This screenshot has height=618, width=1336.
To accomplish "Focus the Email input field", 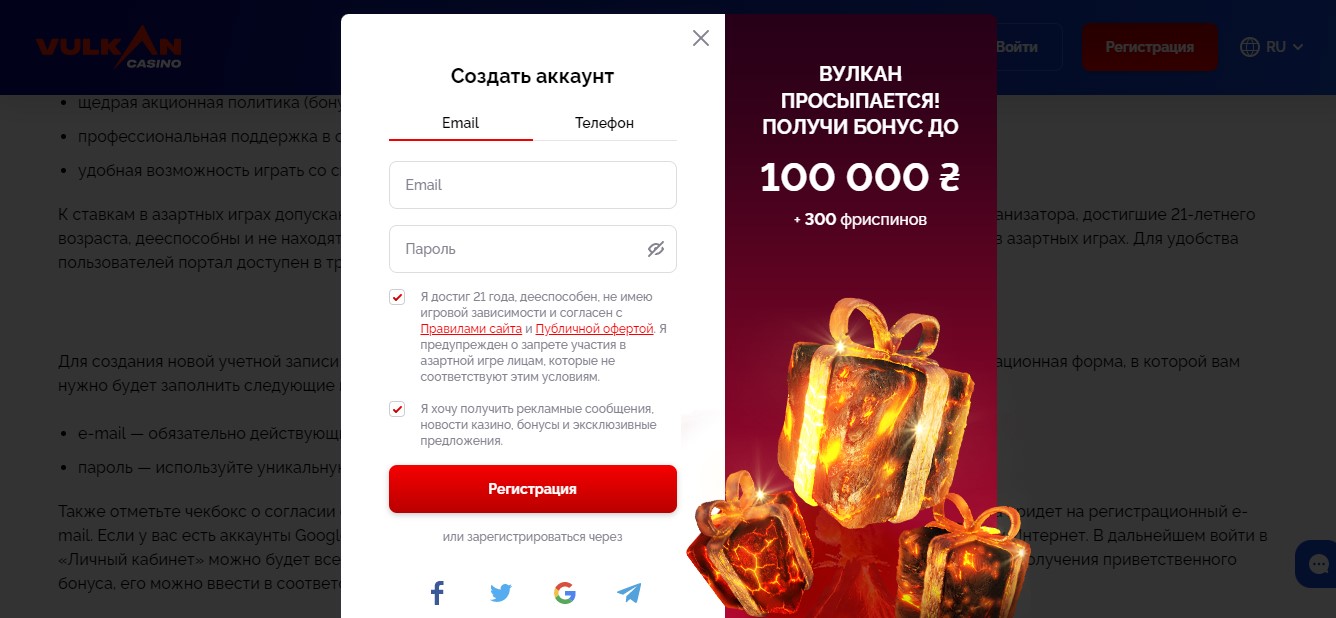I will click(x=533, y=185).
